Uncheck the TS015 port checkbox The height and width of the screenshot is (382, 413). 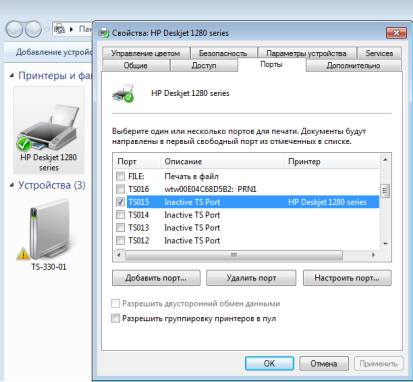120,202
